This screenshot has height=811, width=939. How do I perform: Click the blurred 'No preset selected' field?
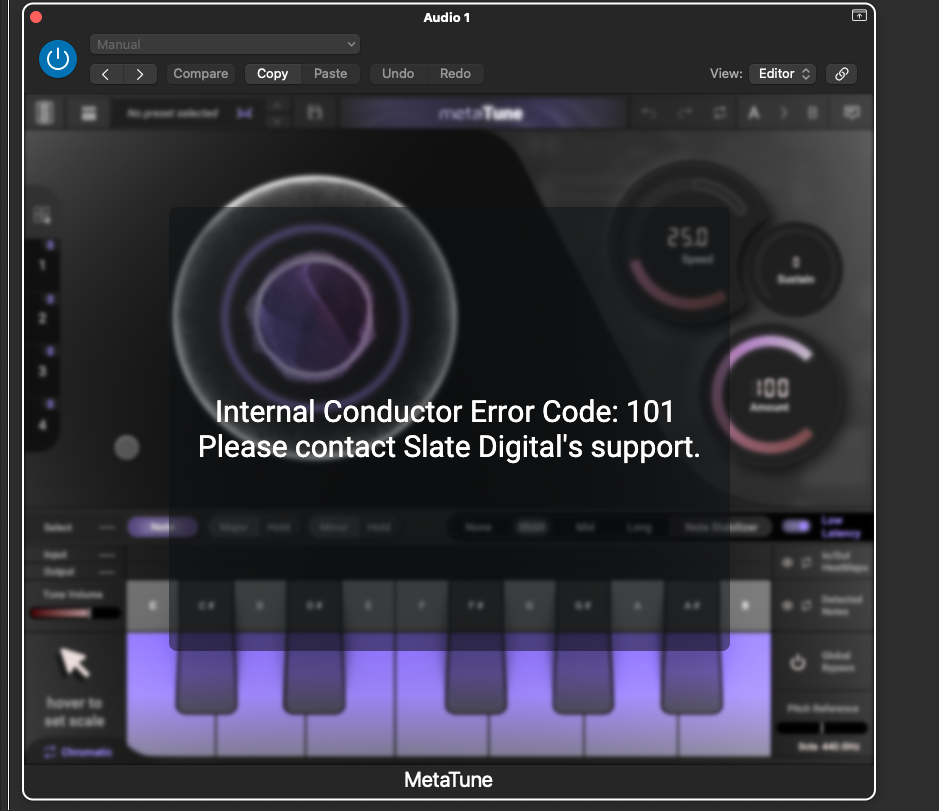(172, 113)
